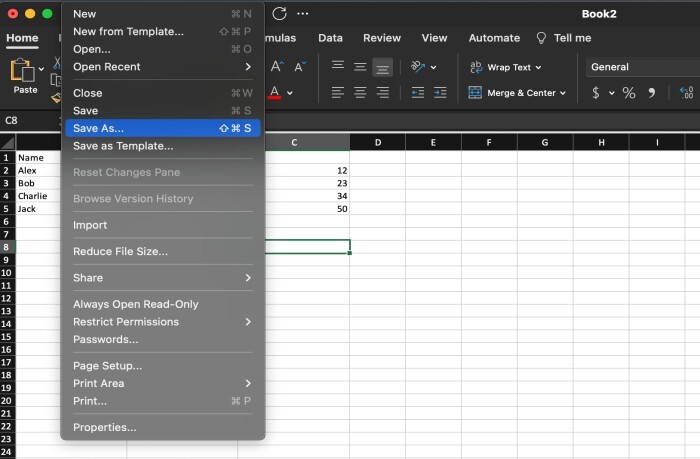Viewport: 700px width, 459px height.
Task: Click the red font color swatch
Action: [x=275, y=93]
